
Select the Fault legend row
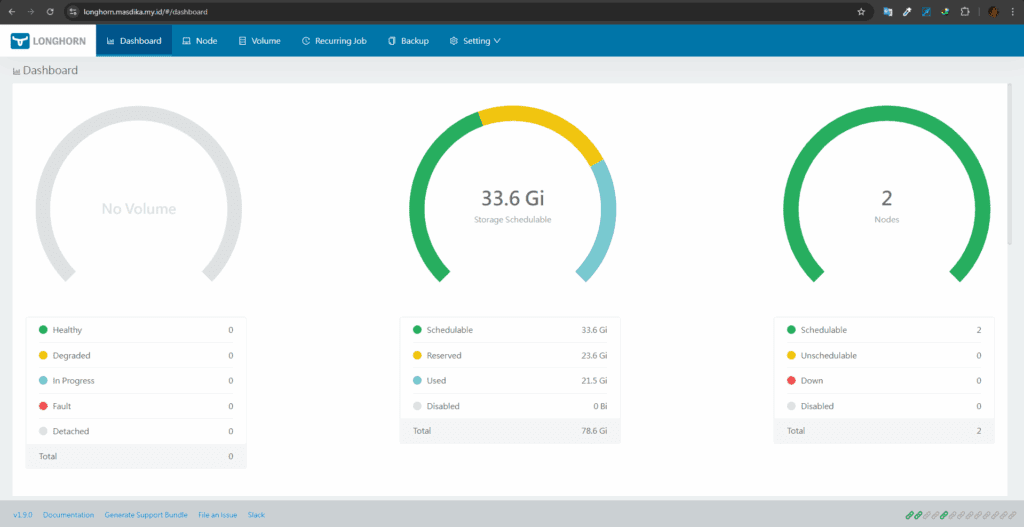click(x=136, y=406)
